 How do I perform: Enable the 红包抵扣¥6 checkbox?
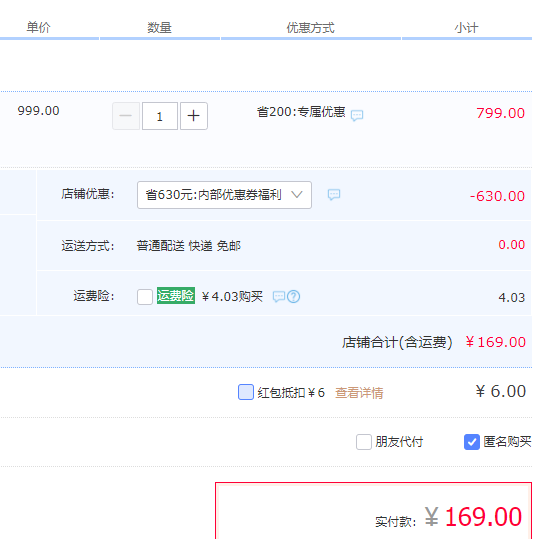tap(246, 392)
